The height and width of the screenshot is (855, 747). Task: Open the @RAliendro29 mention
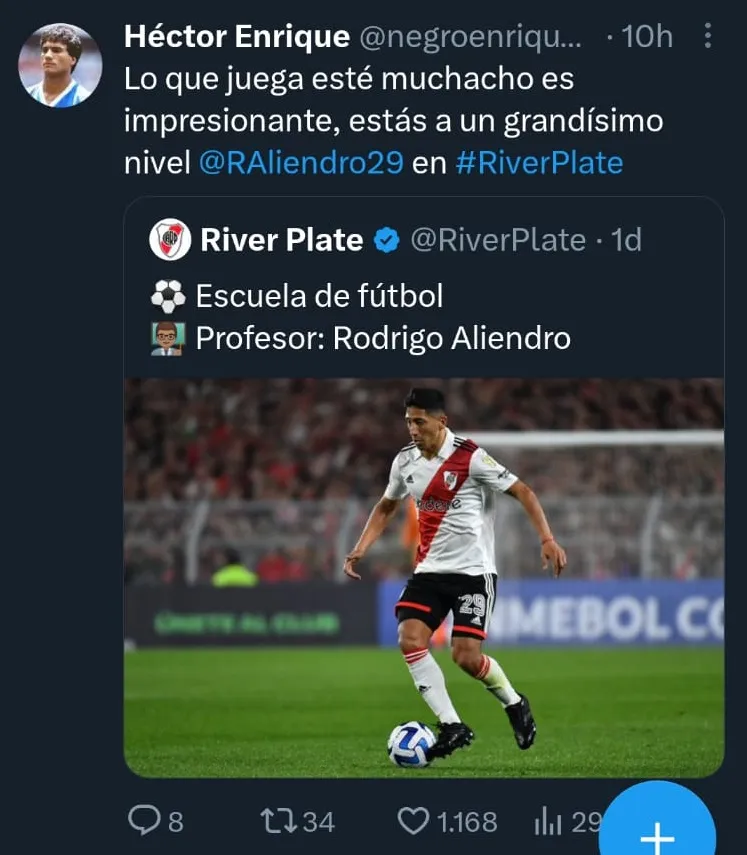(301, 163)
